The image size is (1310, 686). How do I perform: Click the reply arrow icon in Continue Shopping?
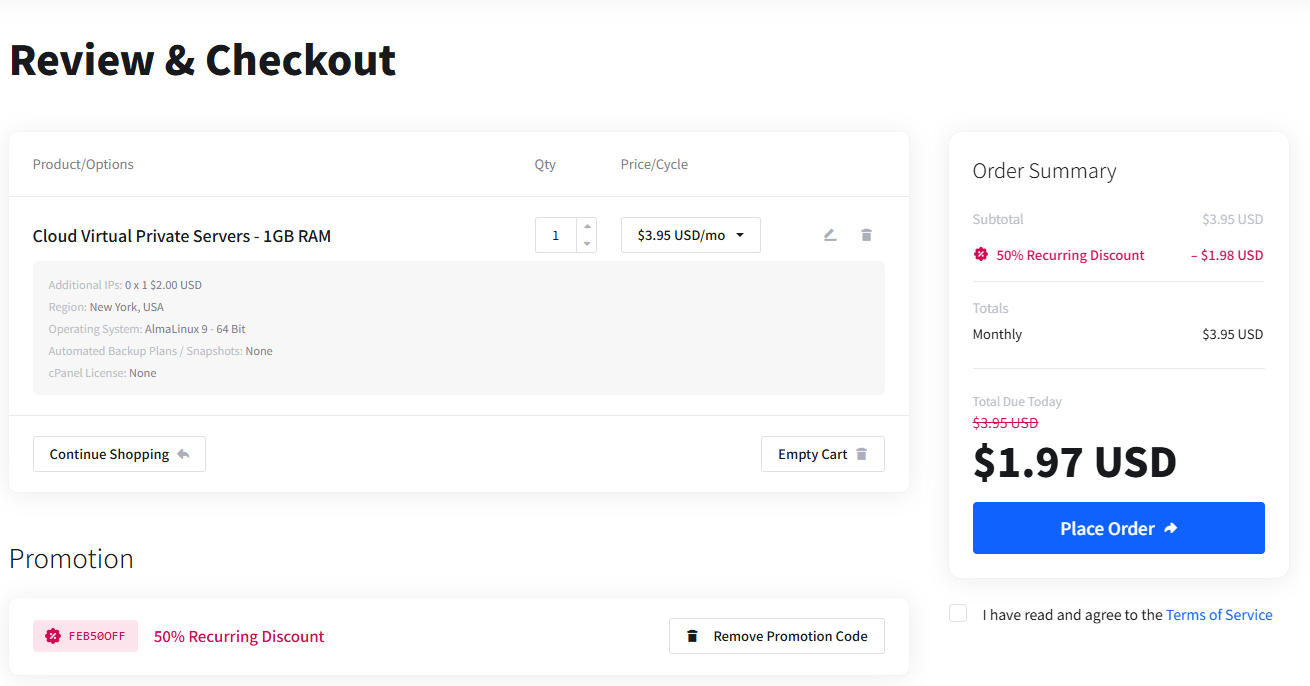183,454
